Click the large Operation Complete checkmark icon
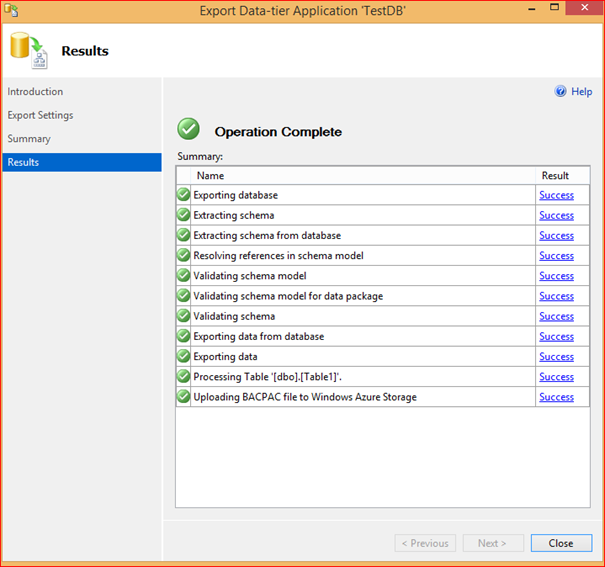This screenshot has height=567, width=605. pos(188,129)
